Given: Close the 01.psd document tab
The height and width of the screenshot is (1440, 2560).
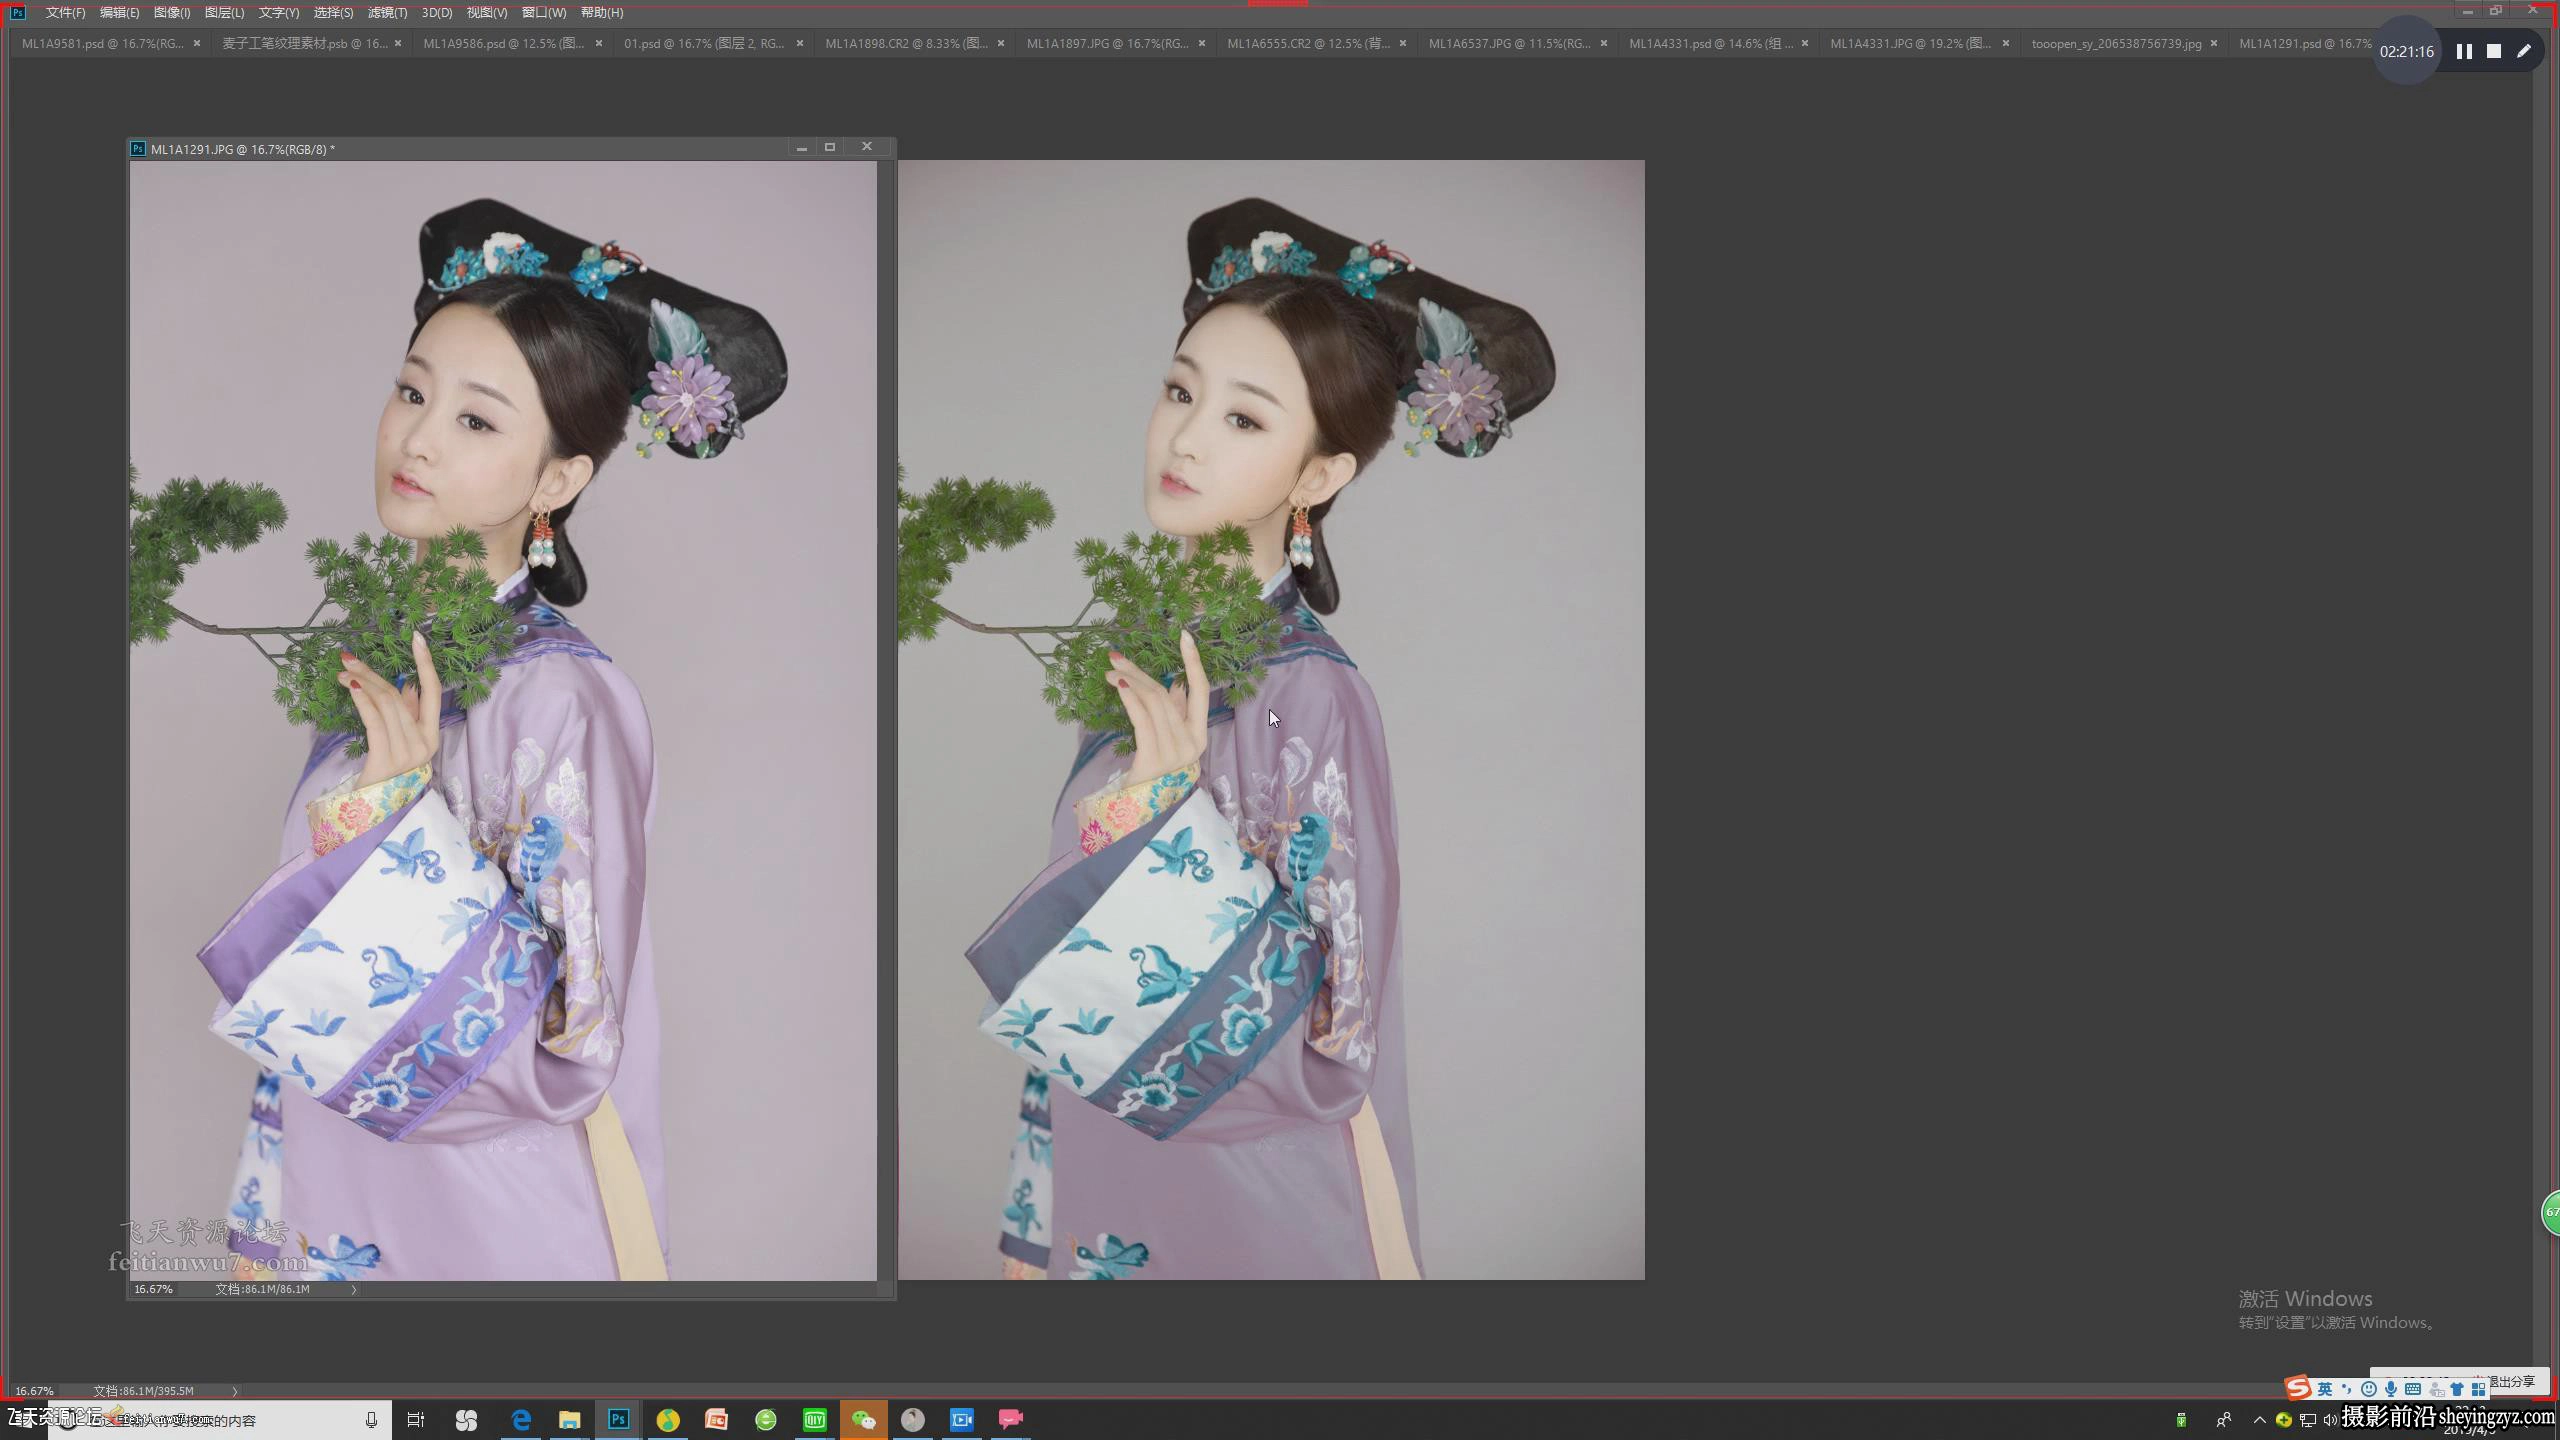Looking at the screenshot, I should click(800, 44).
